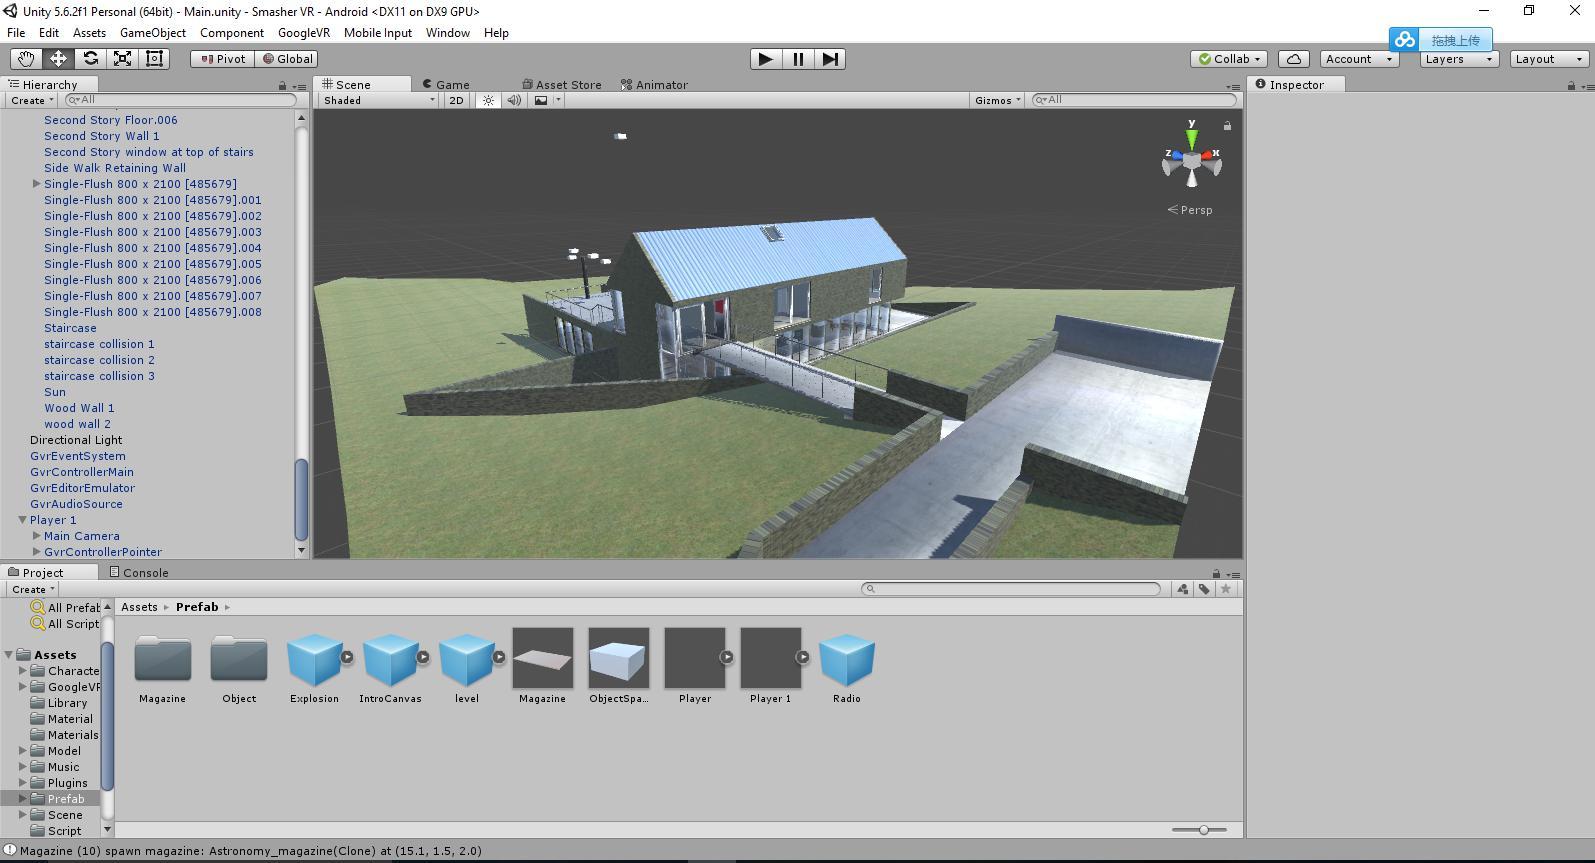Open the GoogleVR menu
1595x863 pixels.
tap(303, 33)
